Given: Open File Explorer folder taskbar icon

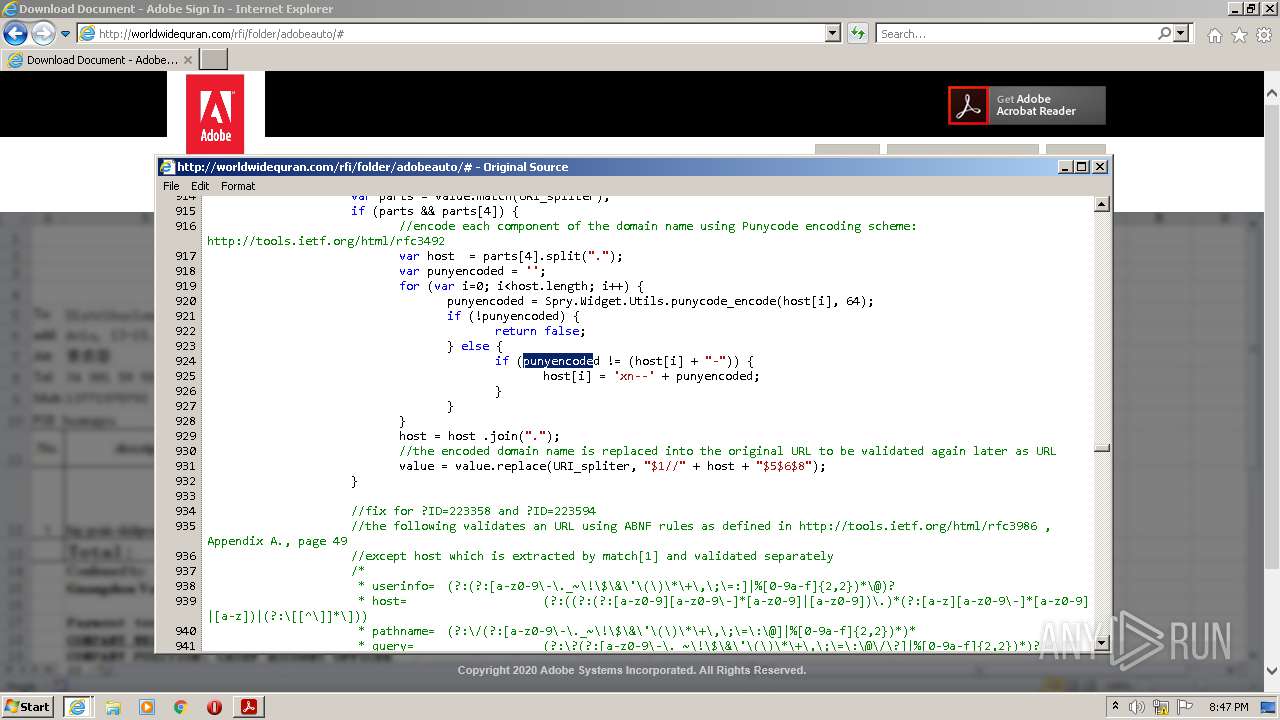Looking at the screenshot, I should [112, 706].
